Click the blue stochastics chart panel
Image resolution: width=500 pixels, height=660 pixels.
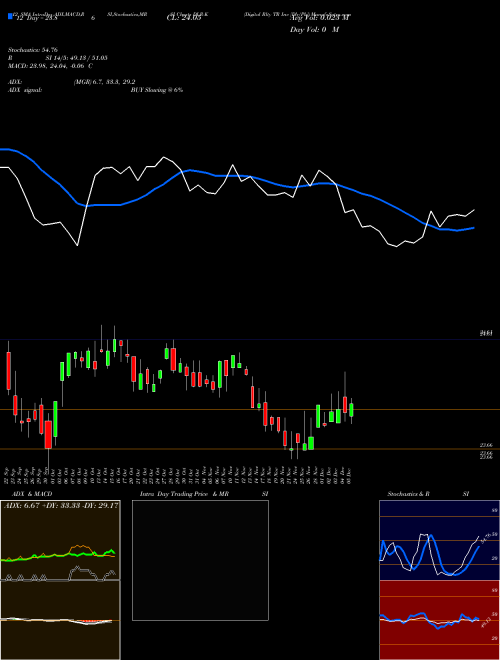pos(439,540)
